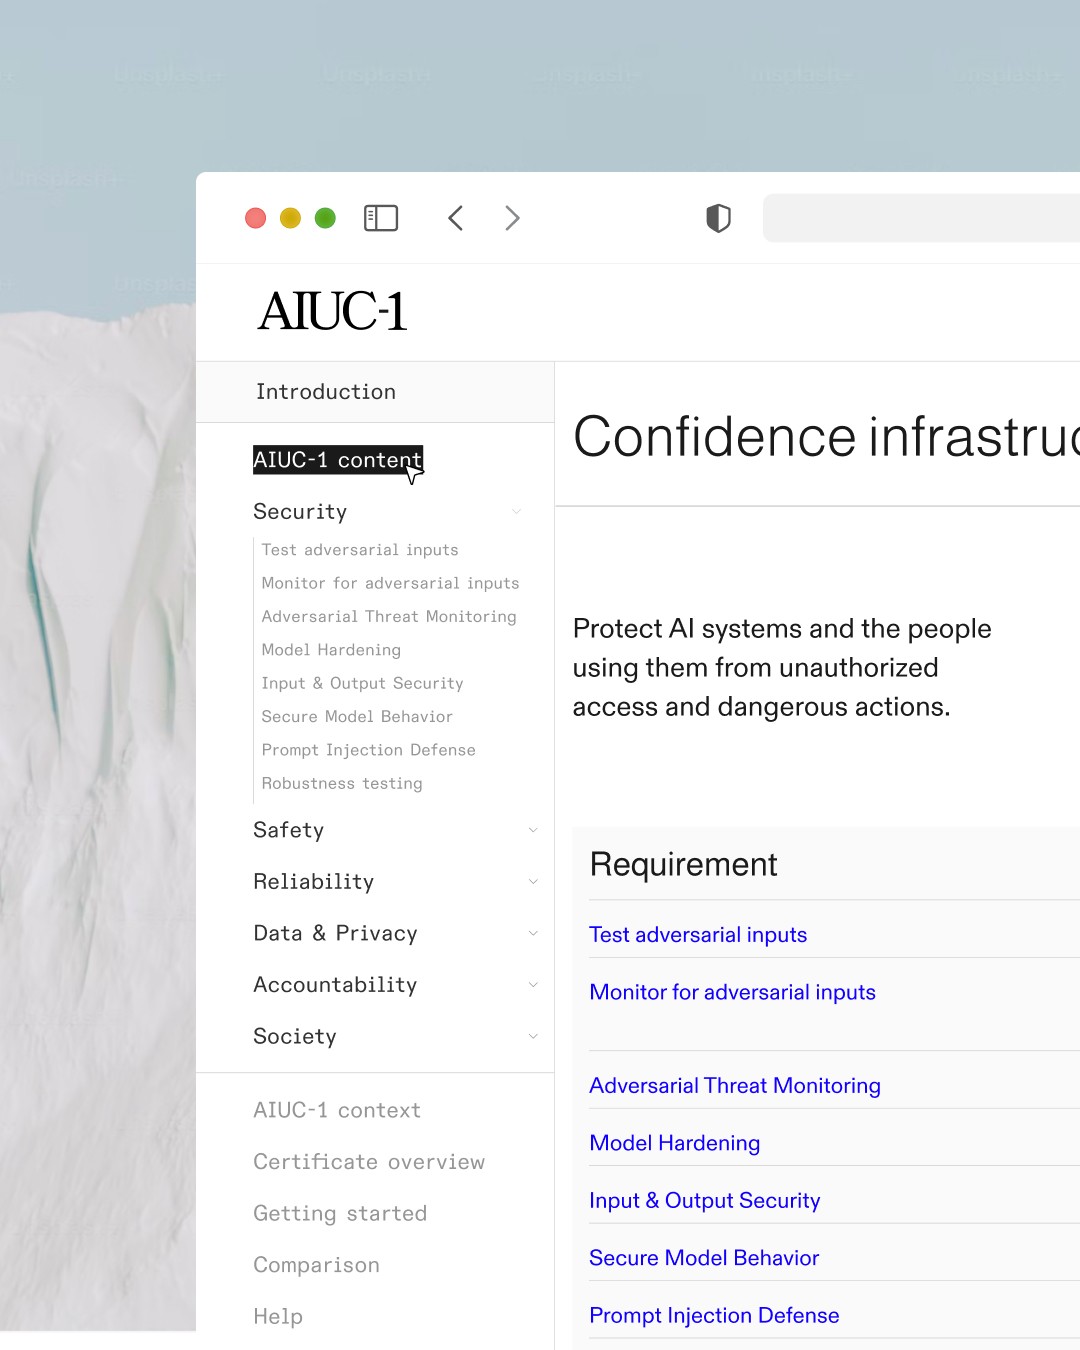Image resolution: width=1080 pixels, height=1350 pixels.
Task: Select sidebar item Robustness testing
Action: pos(342,784)
